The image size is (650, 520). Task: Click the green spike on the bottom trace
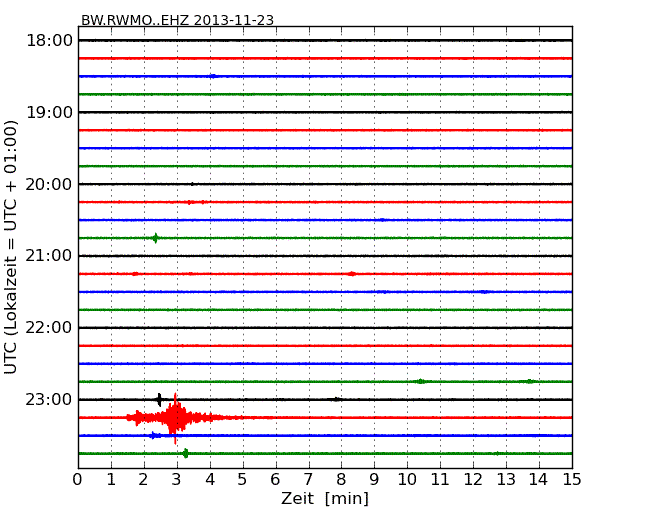[x=185, y=453]
